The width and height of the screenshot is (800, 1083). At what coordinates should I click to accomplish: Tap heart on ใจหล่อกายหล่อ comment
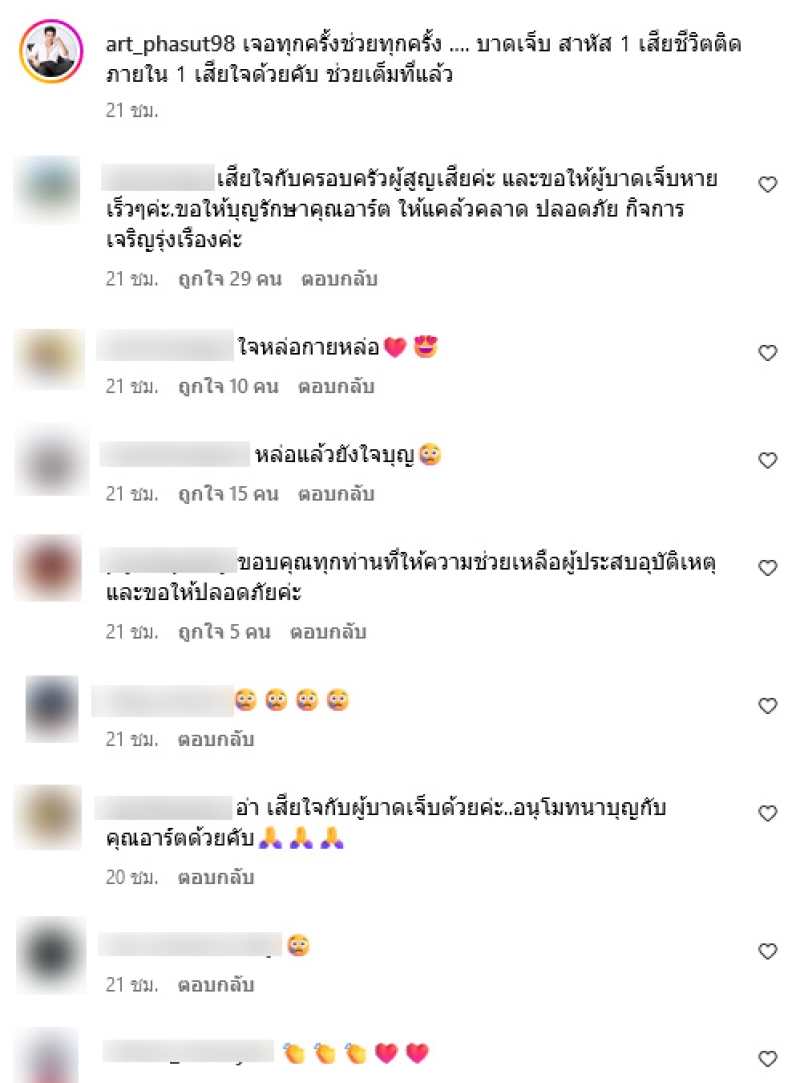coord(768,353)
